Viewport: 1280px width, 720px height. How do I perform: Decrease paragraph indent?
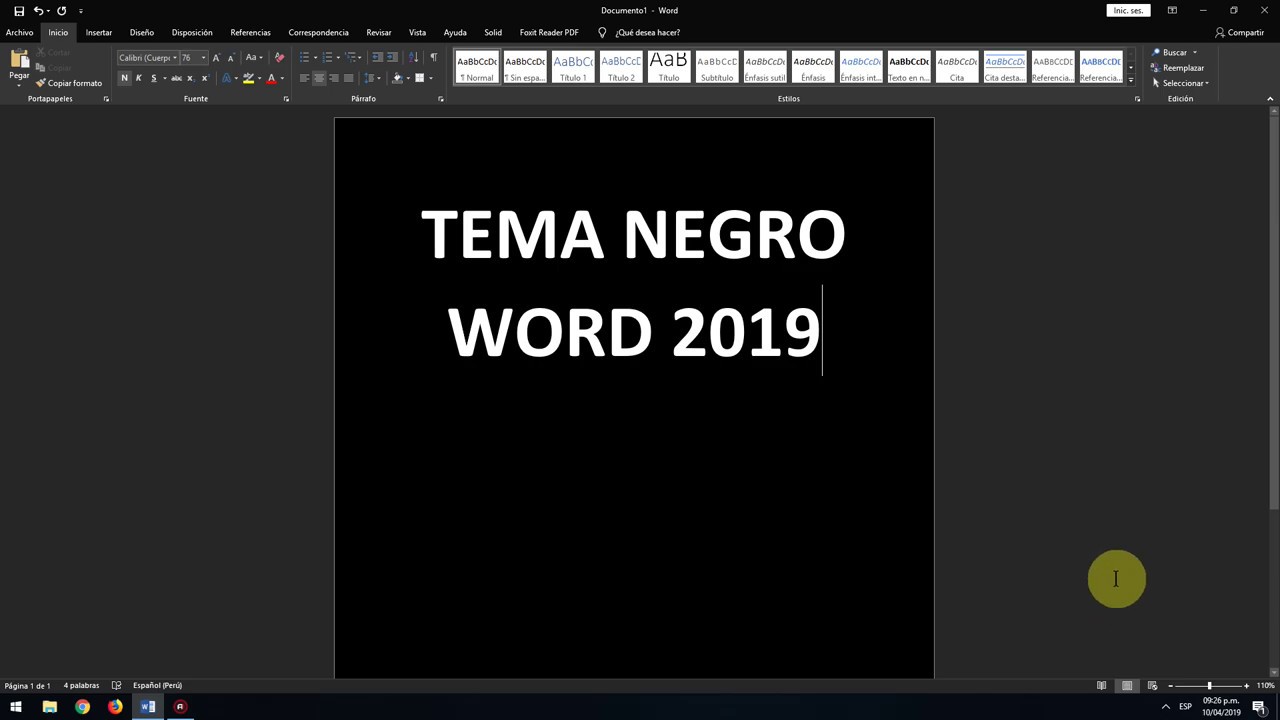click(x=377, y=57)
